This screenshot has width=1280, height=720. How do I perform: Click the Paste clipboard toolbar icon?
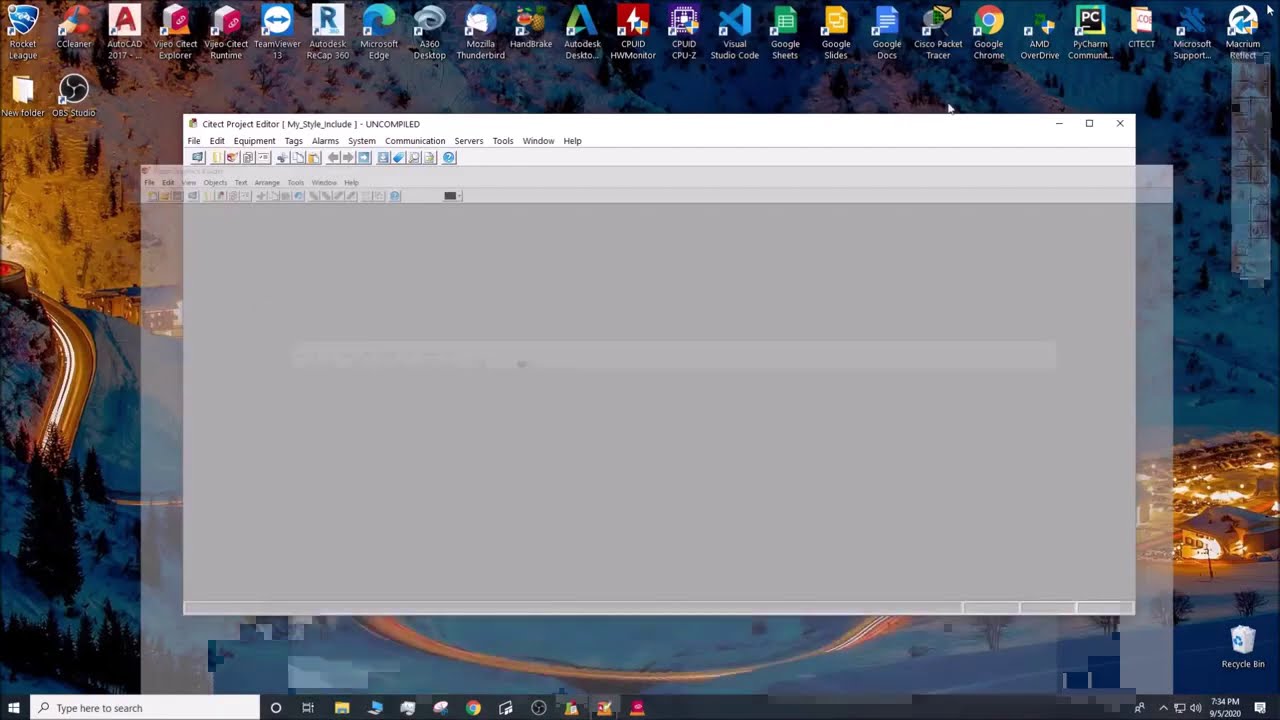(x=313, y=158)
